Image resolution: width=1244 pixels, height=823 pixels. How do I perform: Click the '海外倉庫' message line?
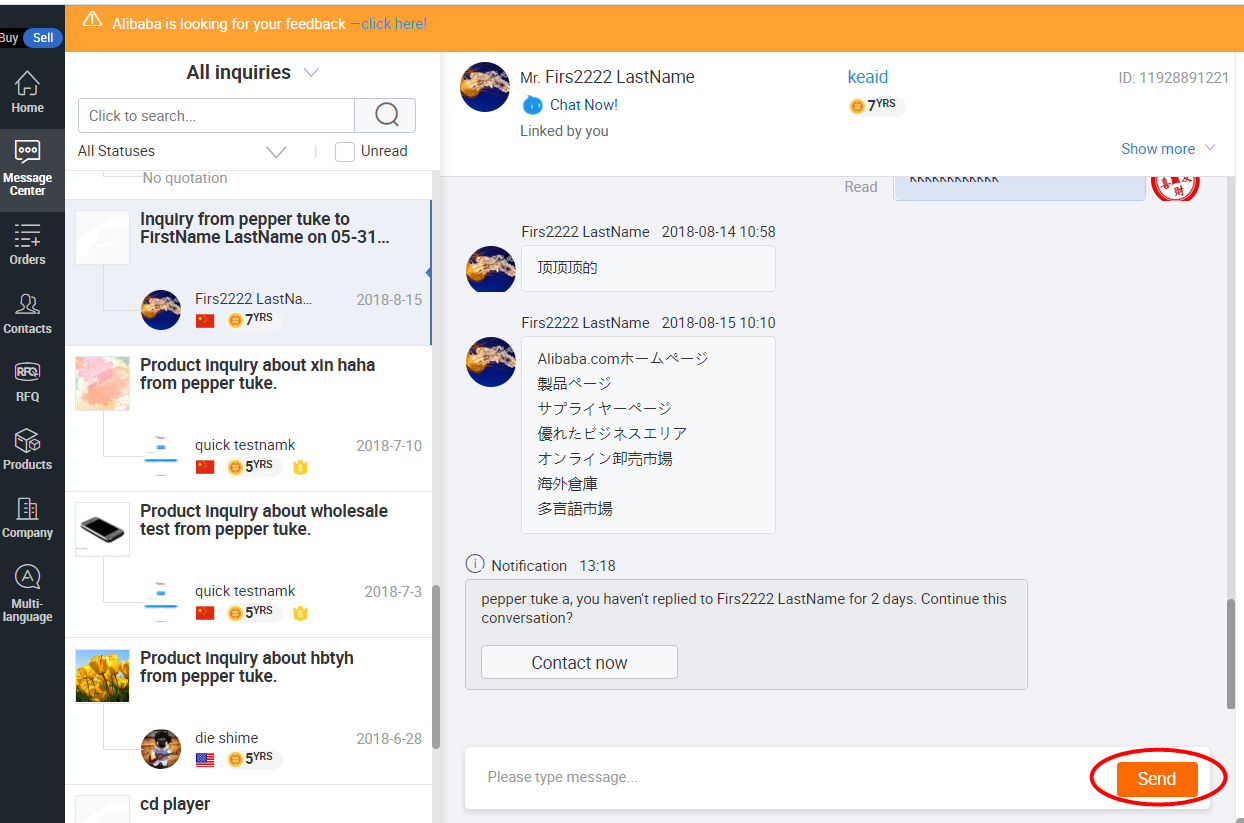click(567, 484)
